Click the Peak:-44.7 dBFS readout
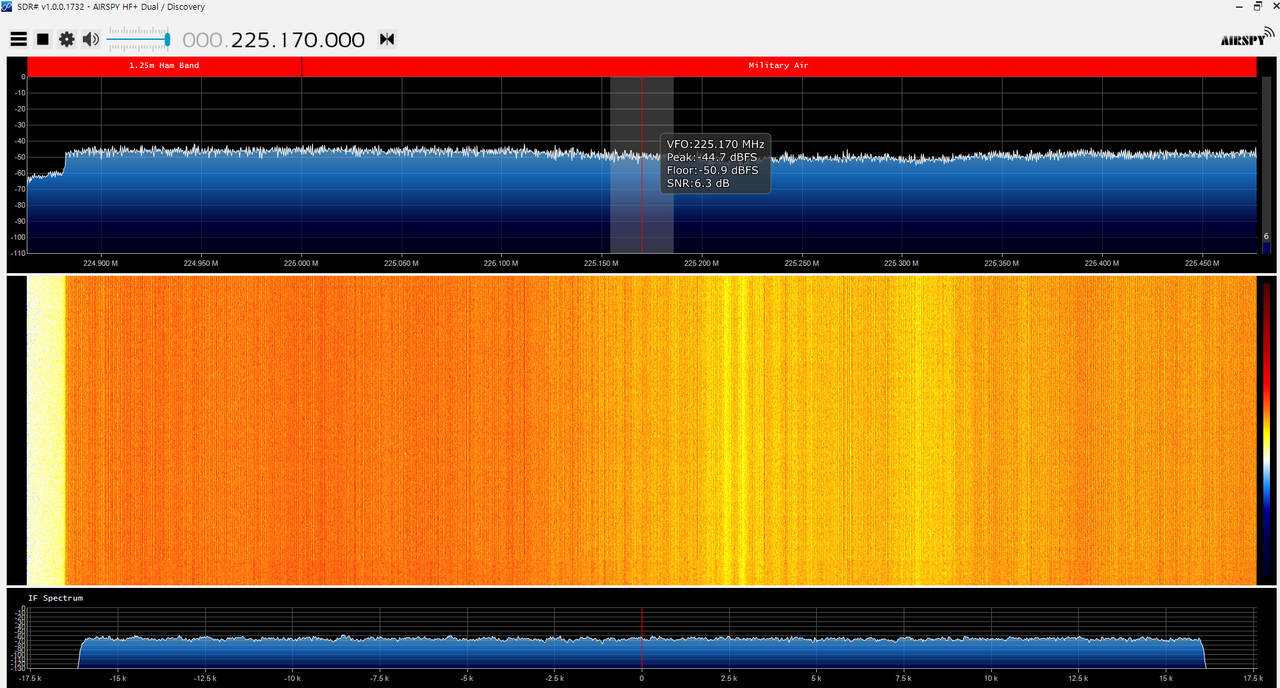 (711, 158)
